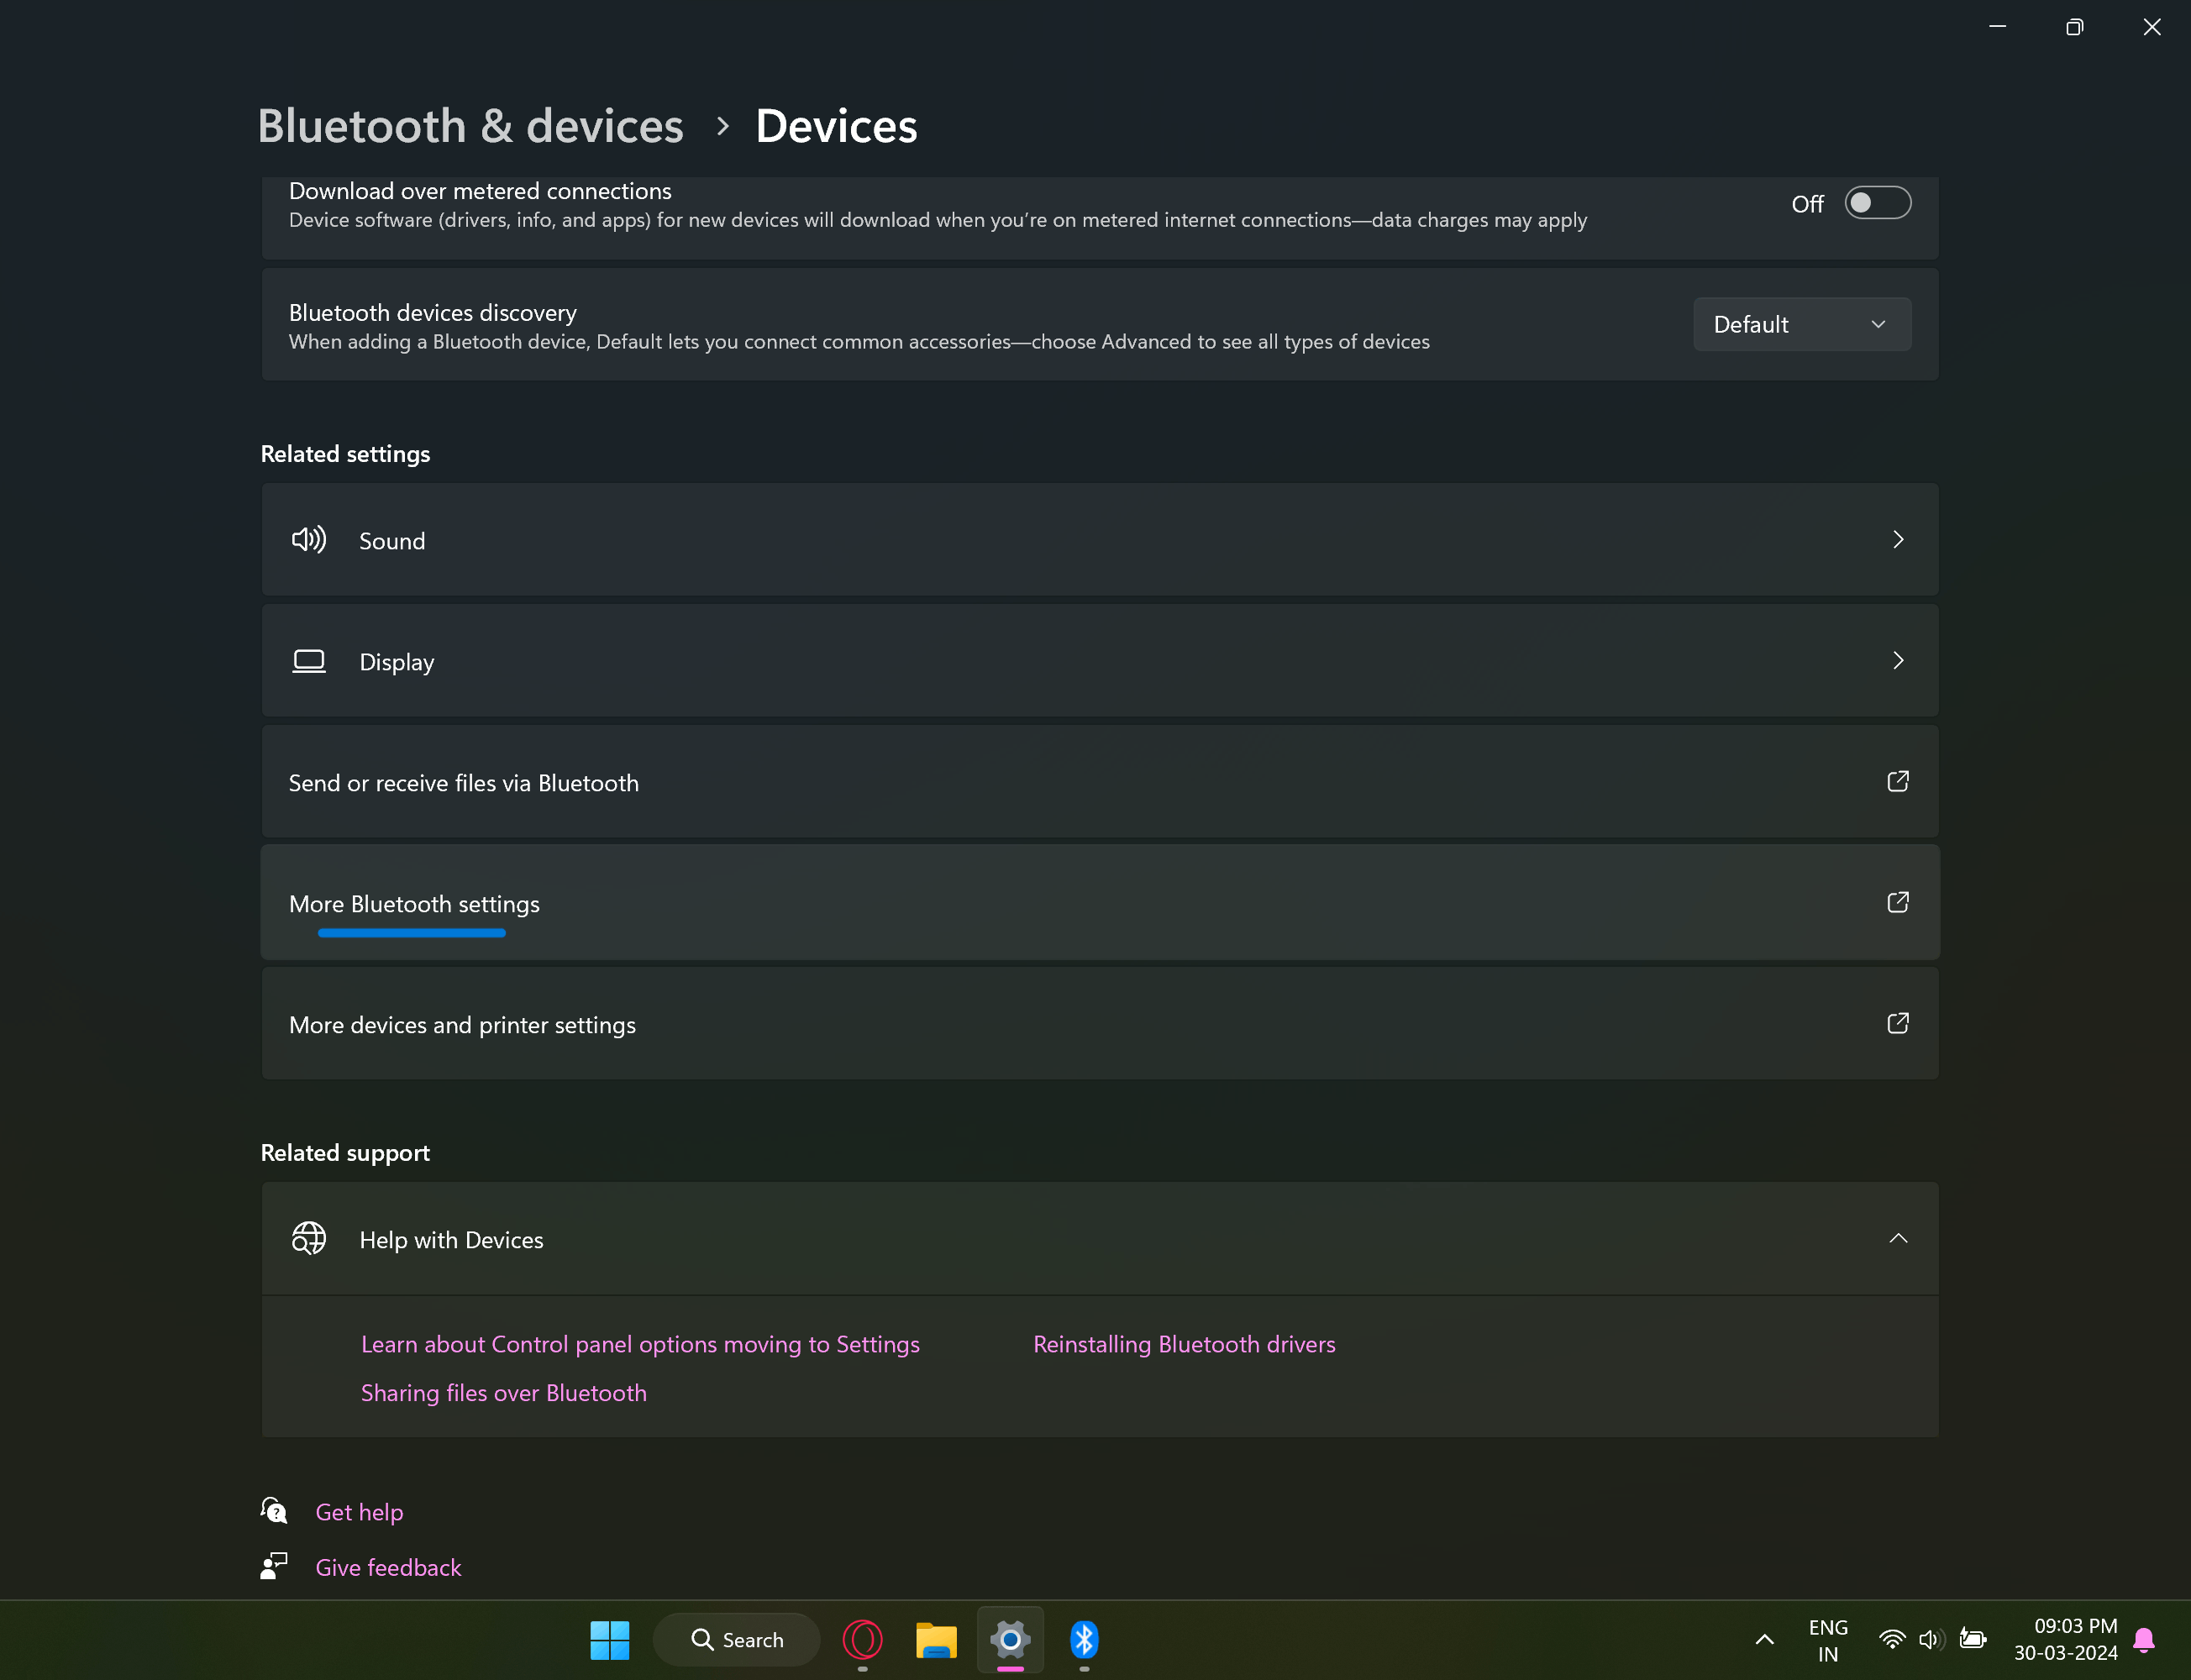Click the external link icon for Send or receive files
The image size is (2191, 1680).
coord(1897,781)
